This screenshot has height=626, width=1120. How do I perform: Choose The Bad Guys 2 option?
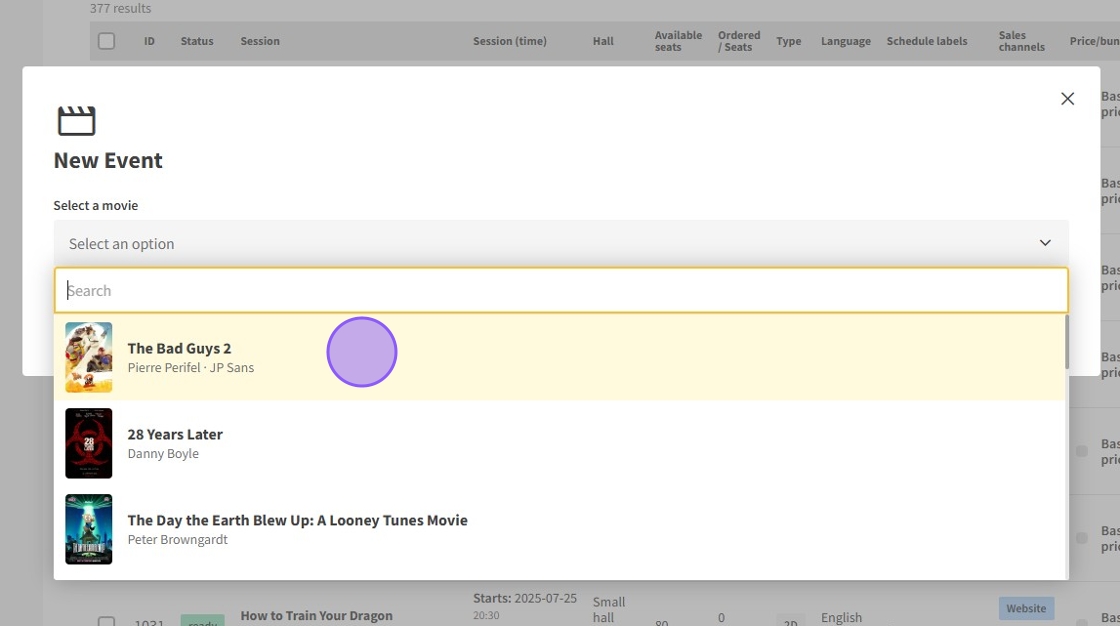click(180, 349)
